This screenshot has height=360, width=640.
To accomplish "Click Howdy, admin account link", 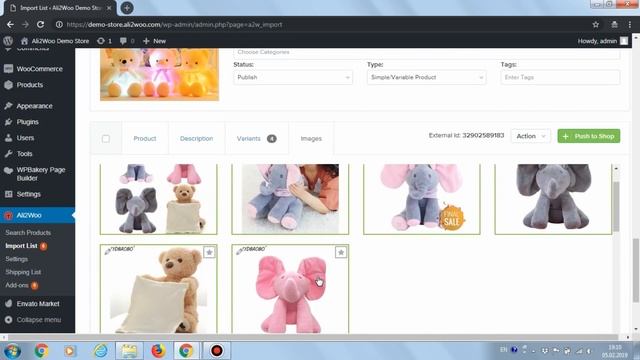I will click(603, 41).
